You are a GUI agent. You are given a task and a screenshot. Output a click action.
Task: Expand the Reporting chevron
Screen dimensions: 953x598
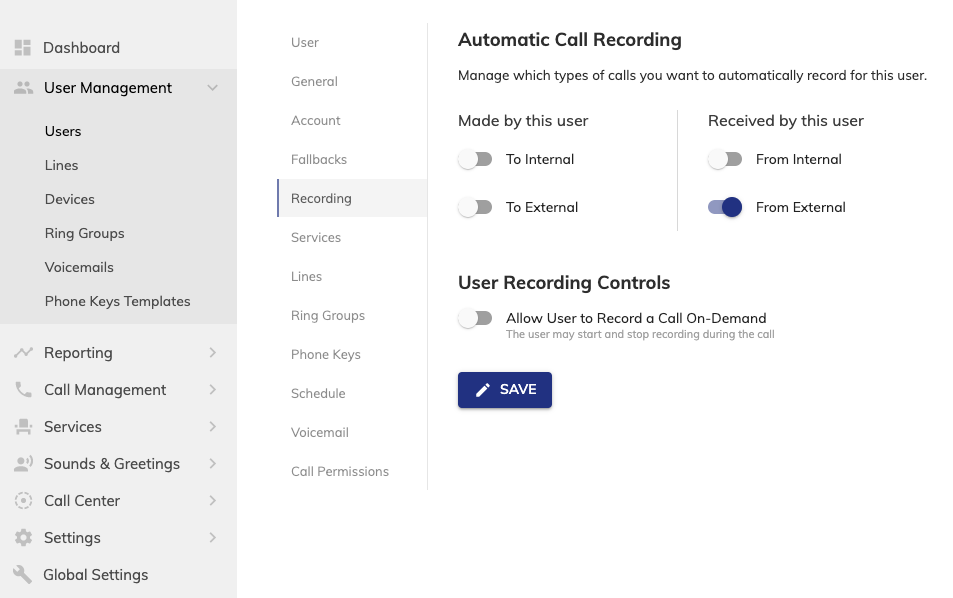coord(212,352)
